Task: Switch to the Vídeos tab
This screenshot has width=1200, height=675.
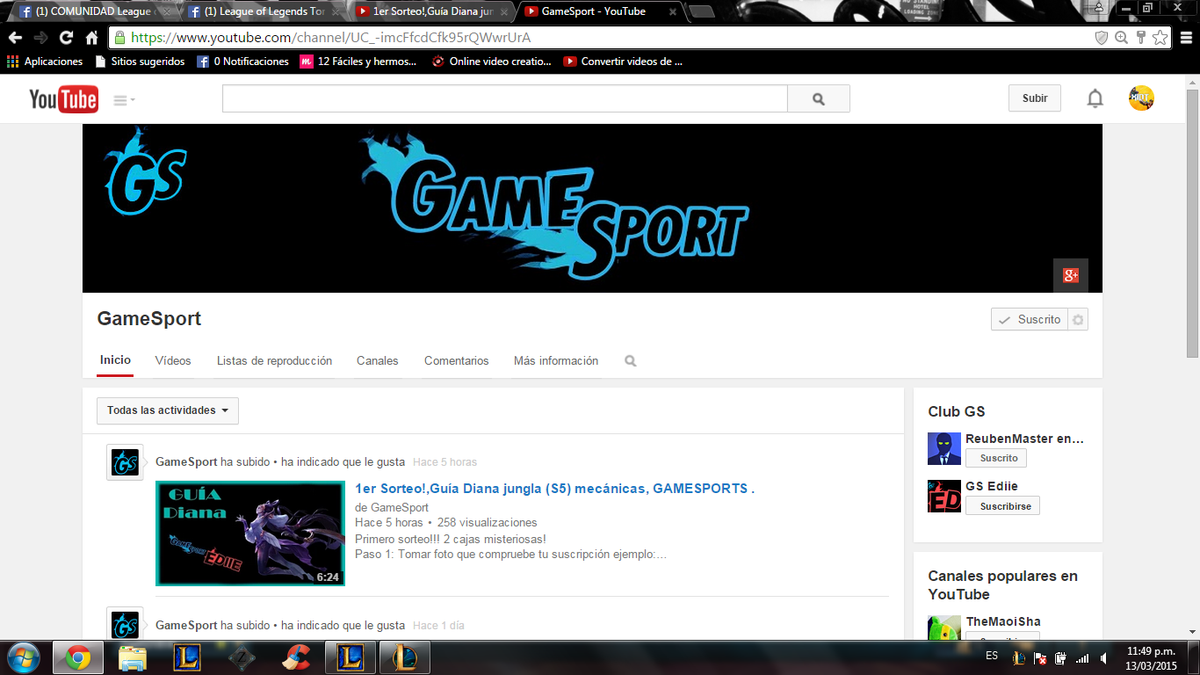Action: click(x=173, y=361)
